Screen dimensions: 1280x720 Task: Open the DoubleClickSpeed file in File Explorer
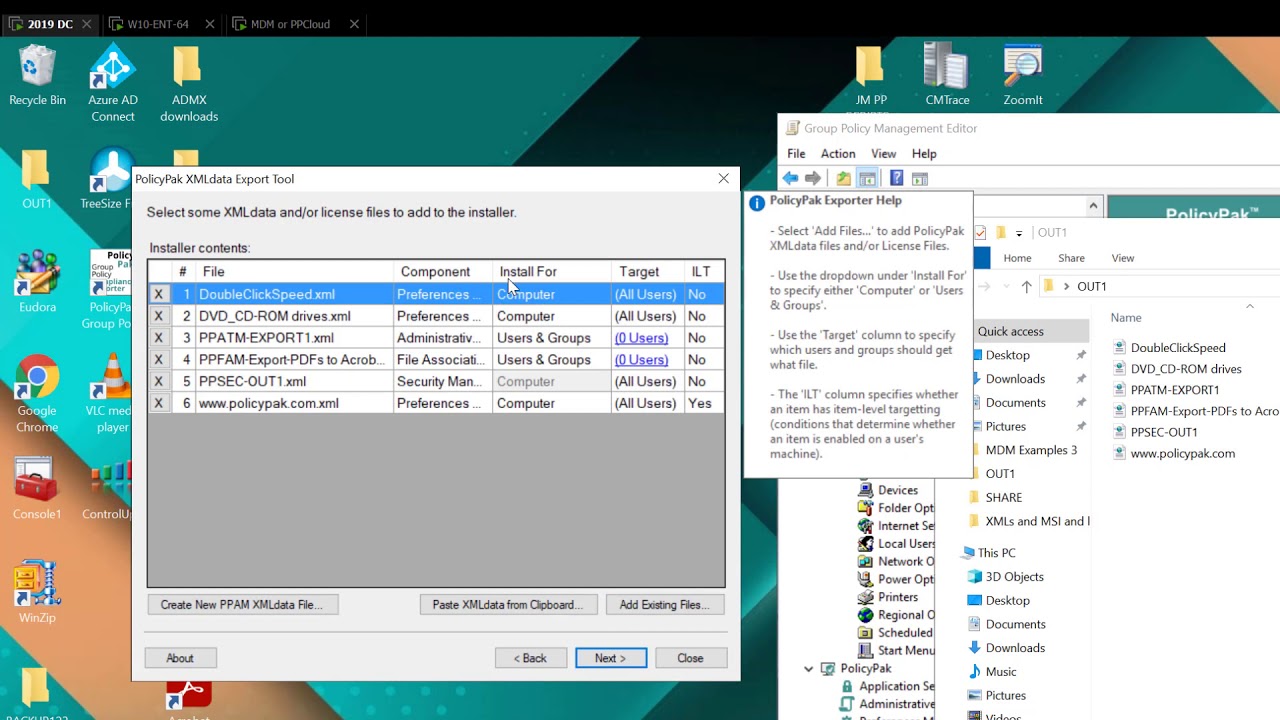point(1177,347)
